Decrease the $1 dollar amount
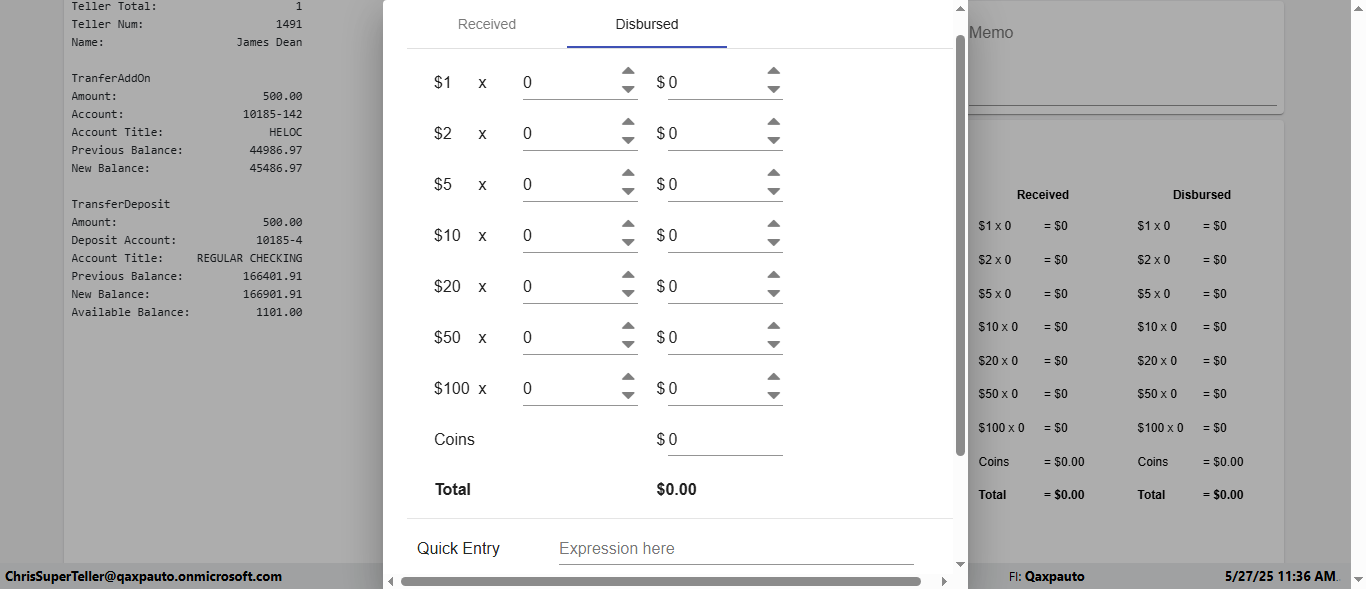This screenshot has width=1366, height=589. tap(773, 90)
